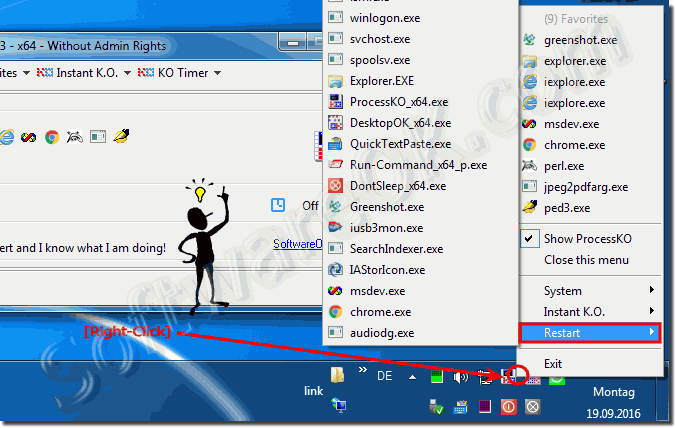Image resolution: width=676 pixels, height=428 pixels.
Task: Open the Restart submenu entry
Action: [591, 333]
